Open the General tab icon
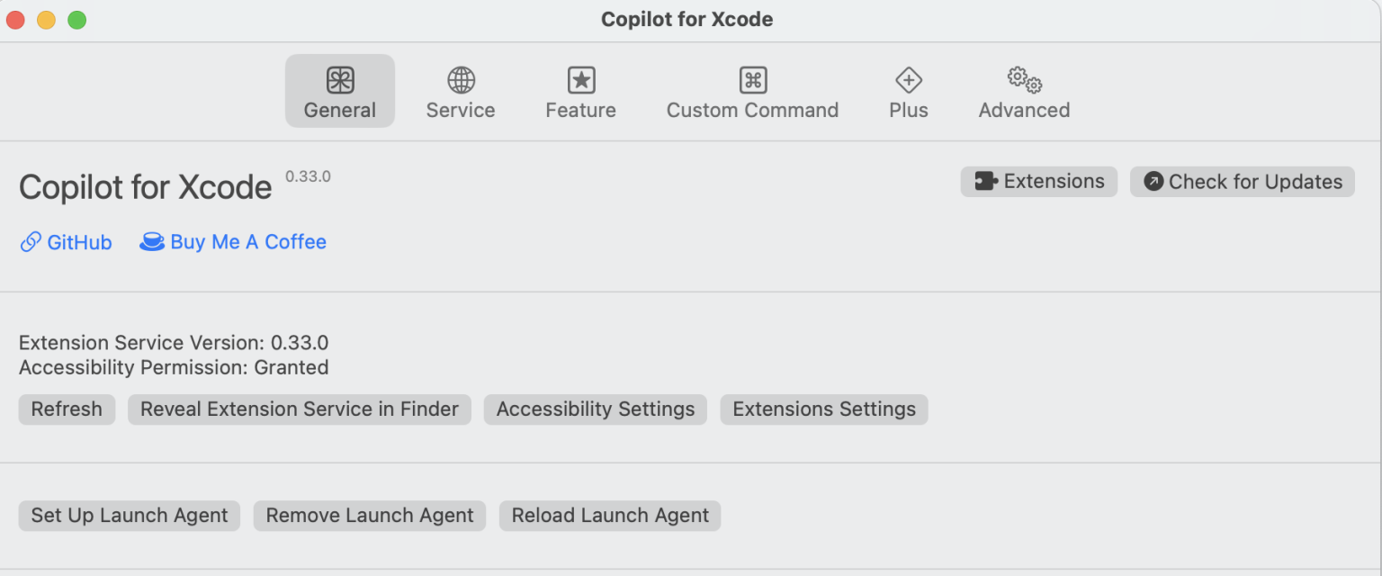The width and height of the screenshot is (1382, 576). click(x=340, y=81)
